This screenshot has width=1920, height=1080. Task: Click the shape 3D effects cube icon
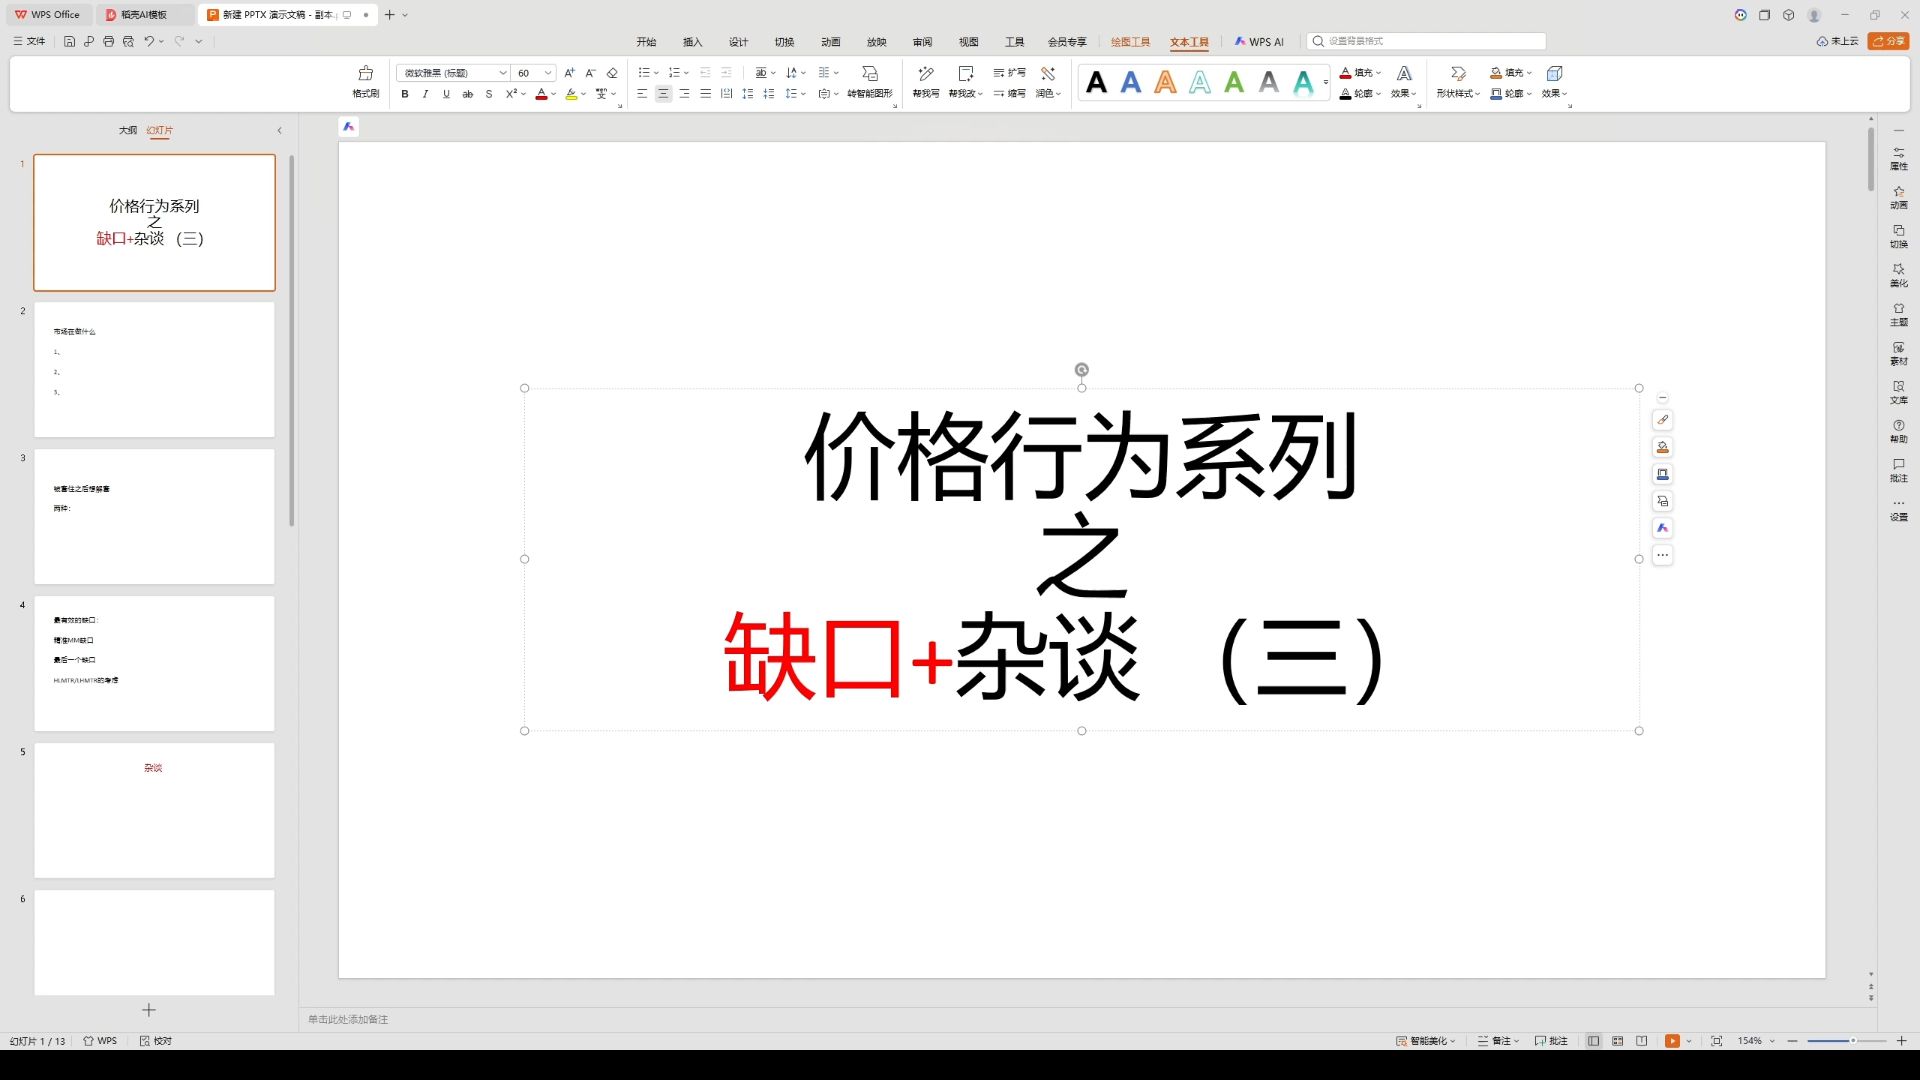click(x=1554, y=73)
